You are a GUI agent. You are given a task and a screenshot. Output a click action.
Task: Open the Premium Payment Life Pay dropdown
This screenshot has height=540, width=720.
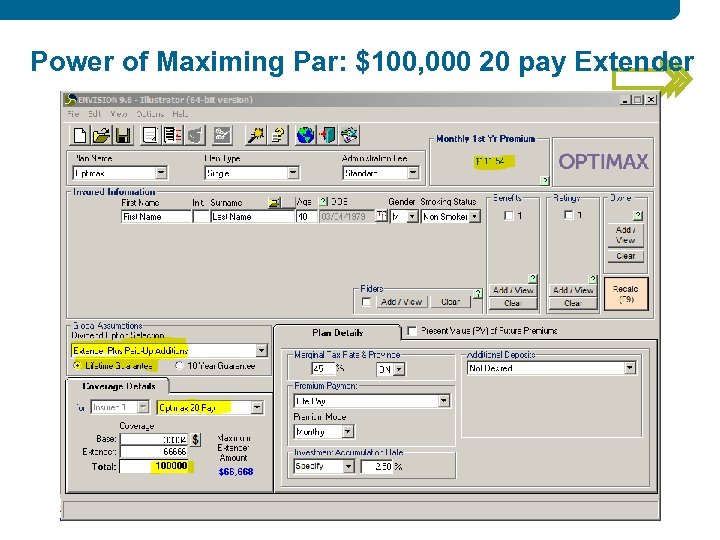tap(443, 401)
